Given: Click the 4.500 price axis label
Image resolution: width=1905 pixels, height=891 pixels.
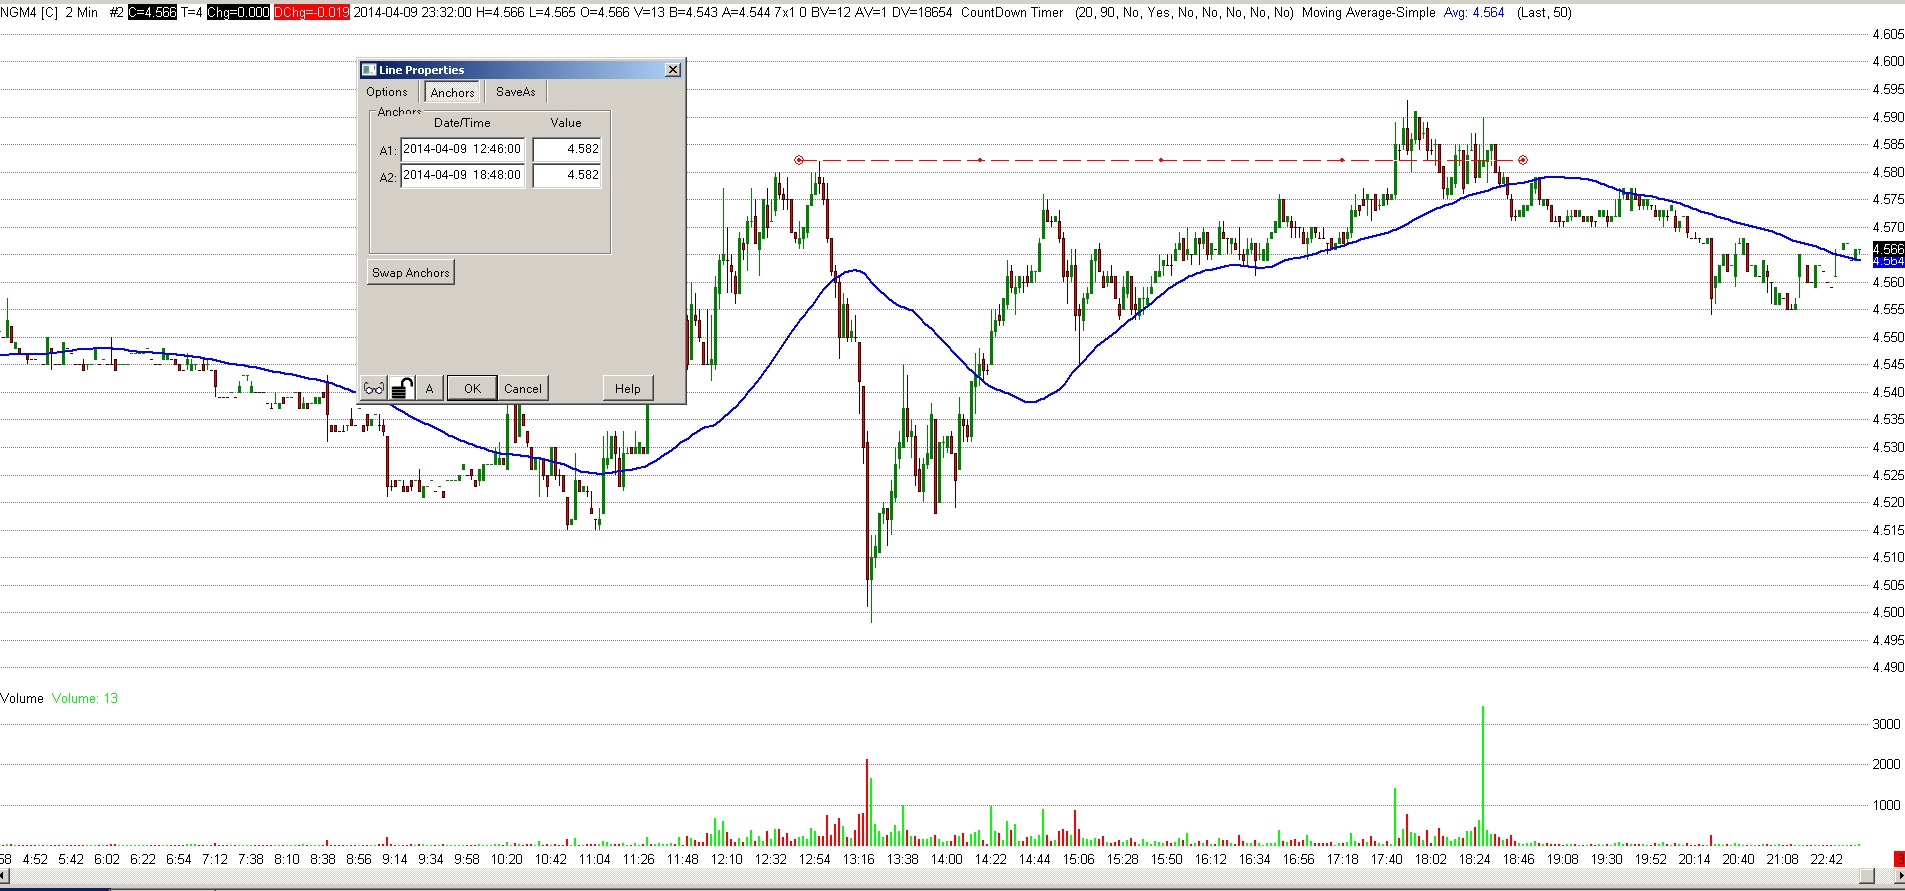Looking at the screenshot, I should [x=1888, y=612].
